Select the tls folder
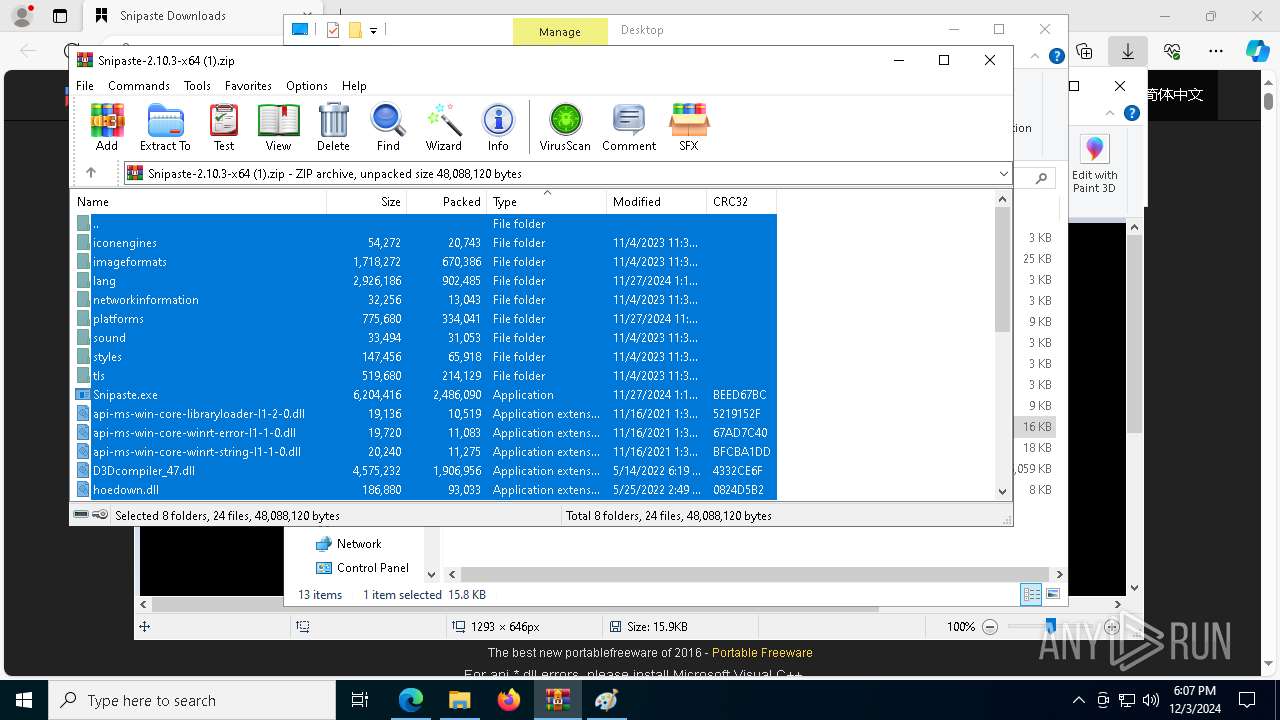Image resolution: width=1280 pixels, height=720 pixels. pyautogui.click(x=425, y=376)
